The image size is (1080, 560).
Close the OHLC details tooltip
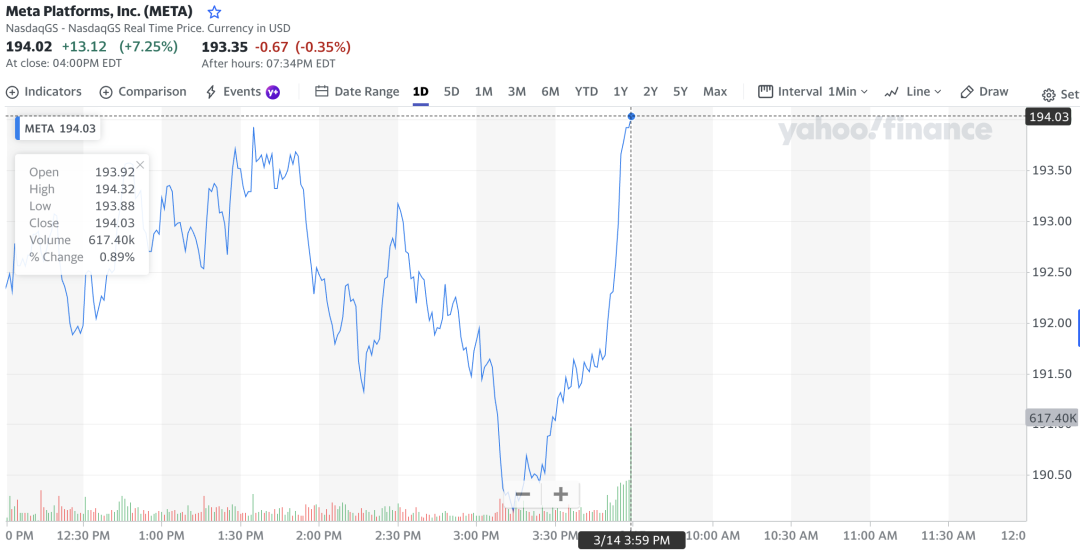[x=140, y=165]
